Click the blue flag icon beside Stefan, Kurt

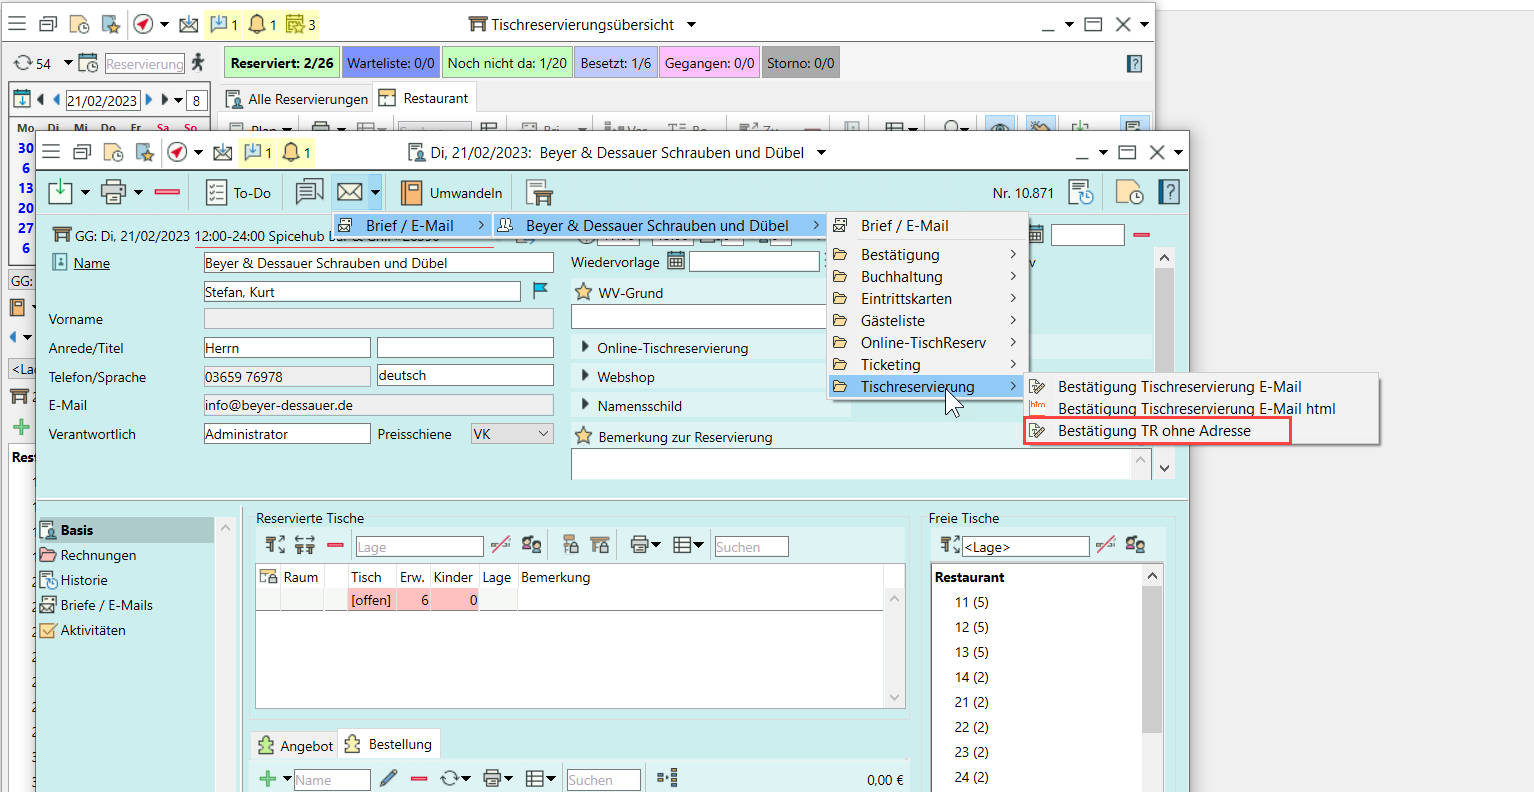(x=540, y=291)
